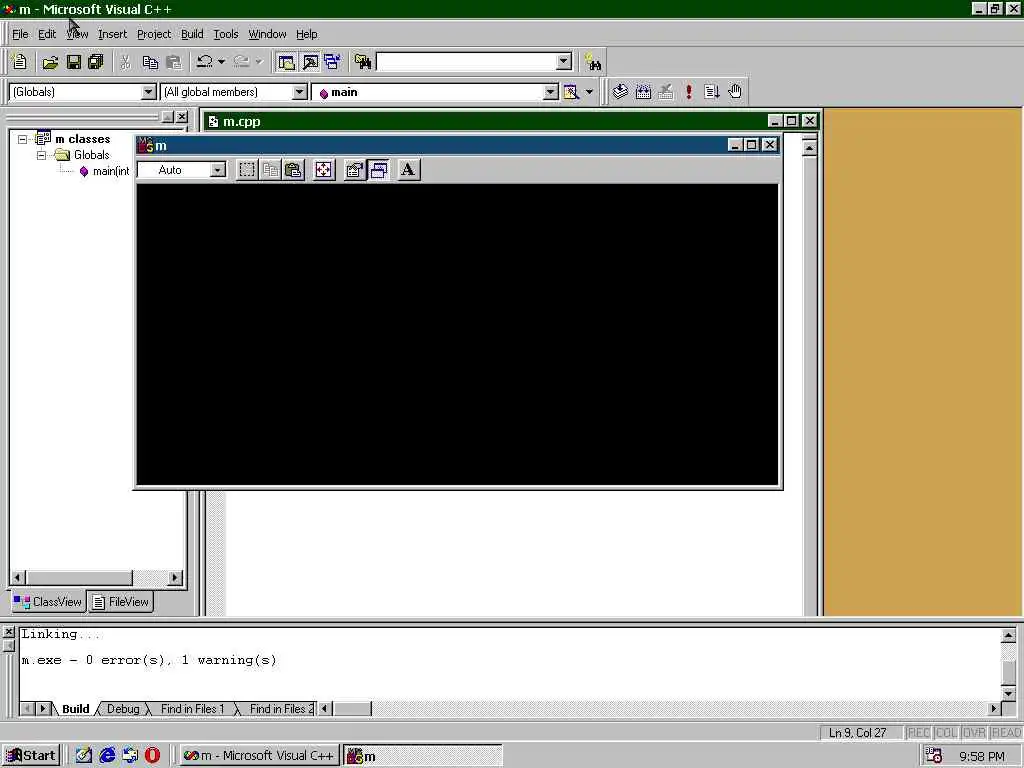Screen dimensions: 1024x768
Task: Open the Window menu
Action: click(267, 34)
